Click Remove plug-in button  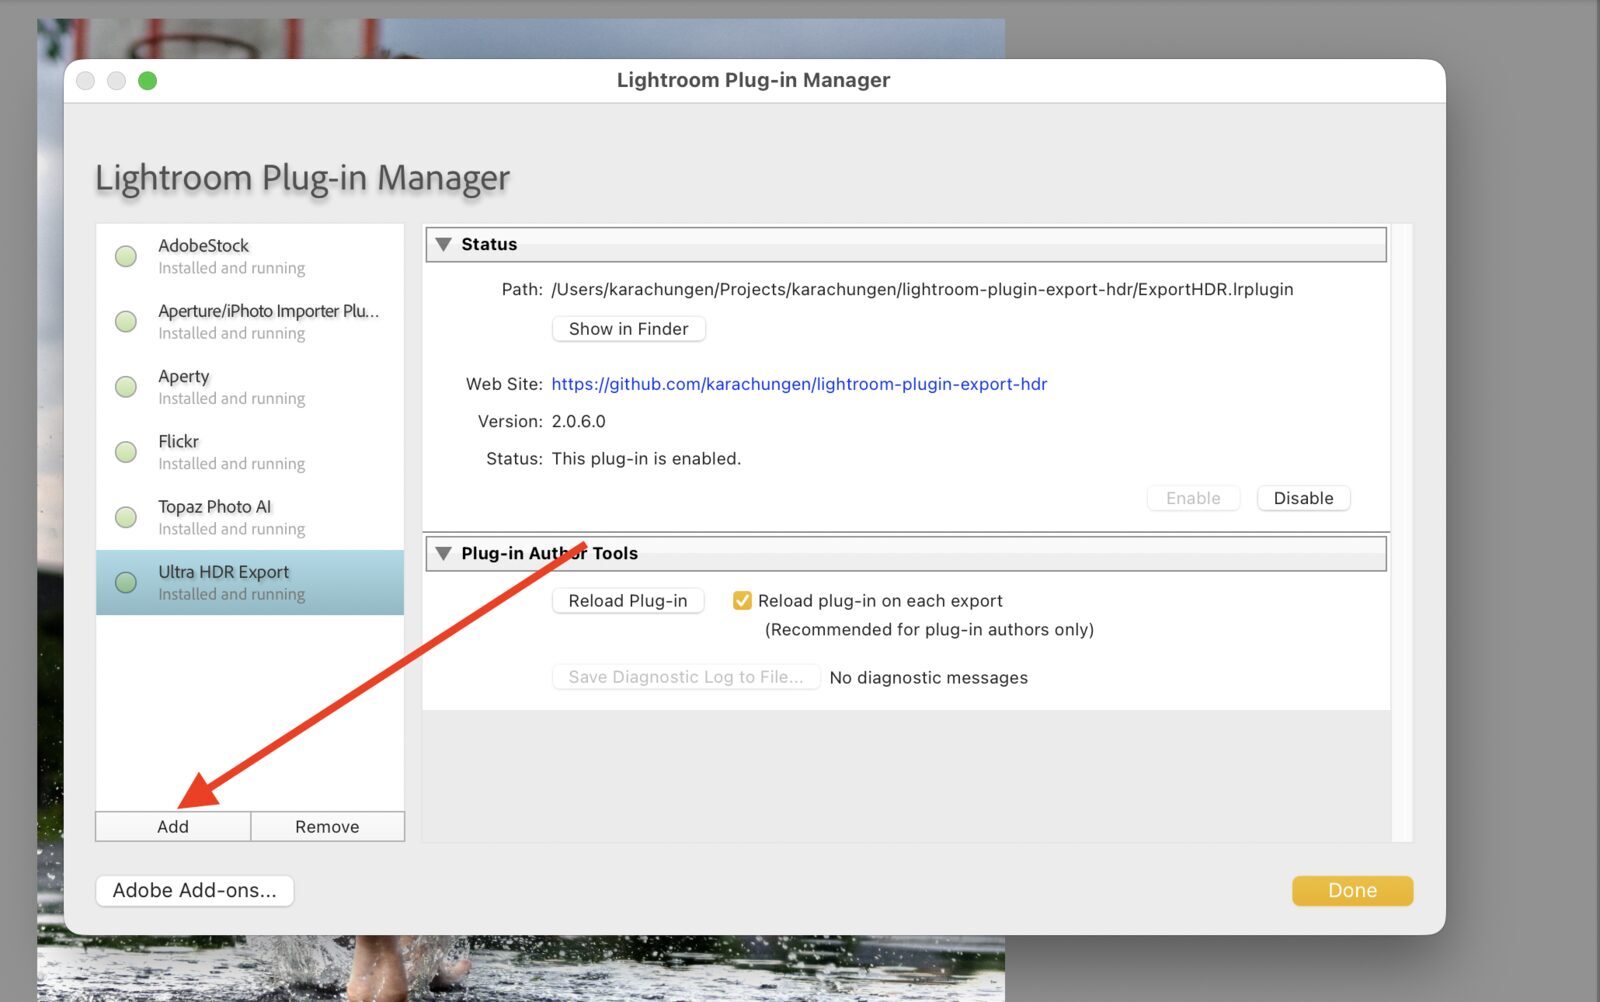point(327,827)
